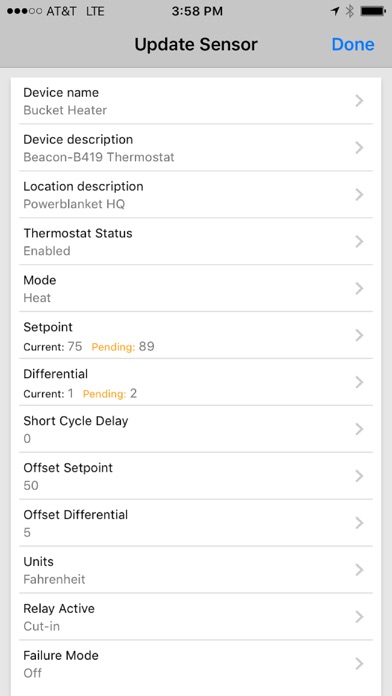Viewport: 392px width, 696px height.
Task: Tap the Done button
Action: 353,44
